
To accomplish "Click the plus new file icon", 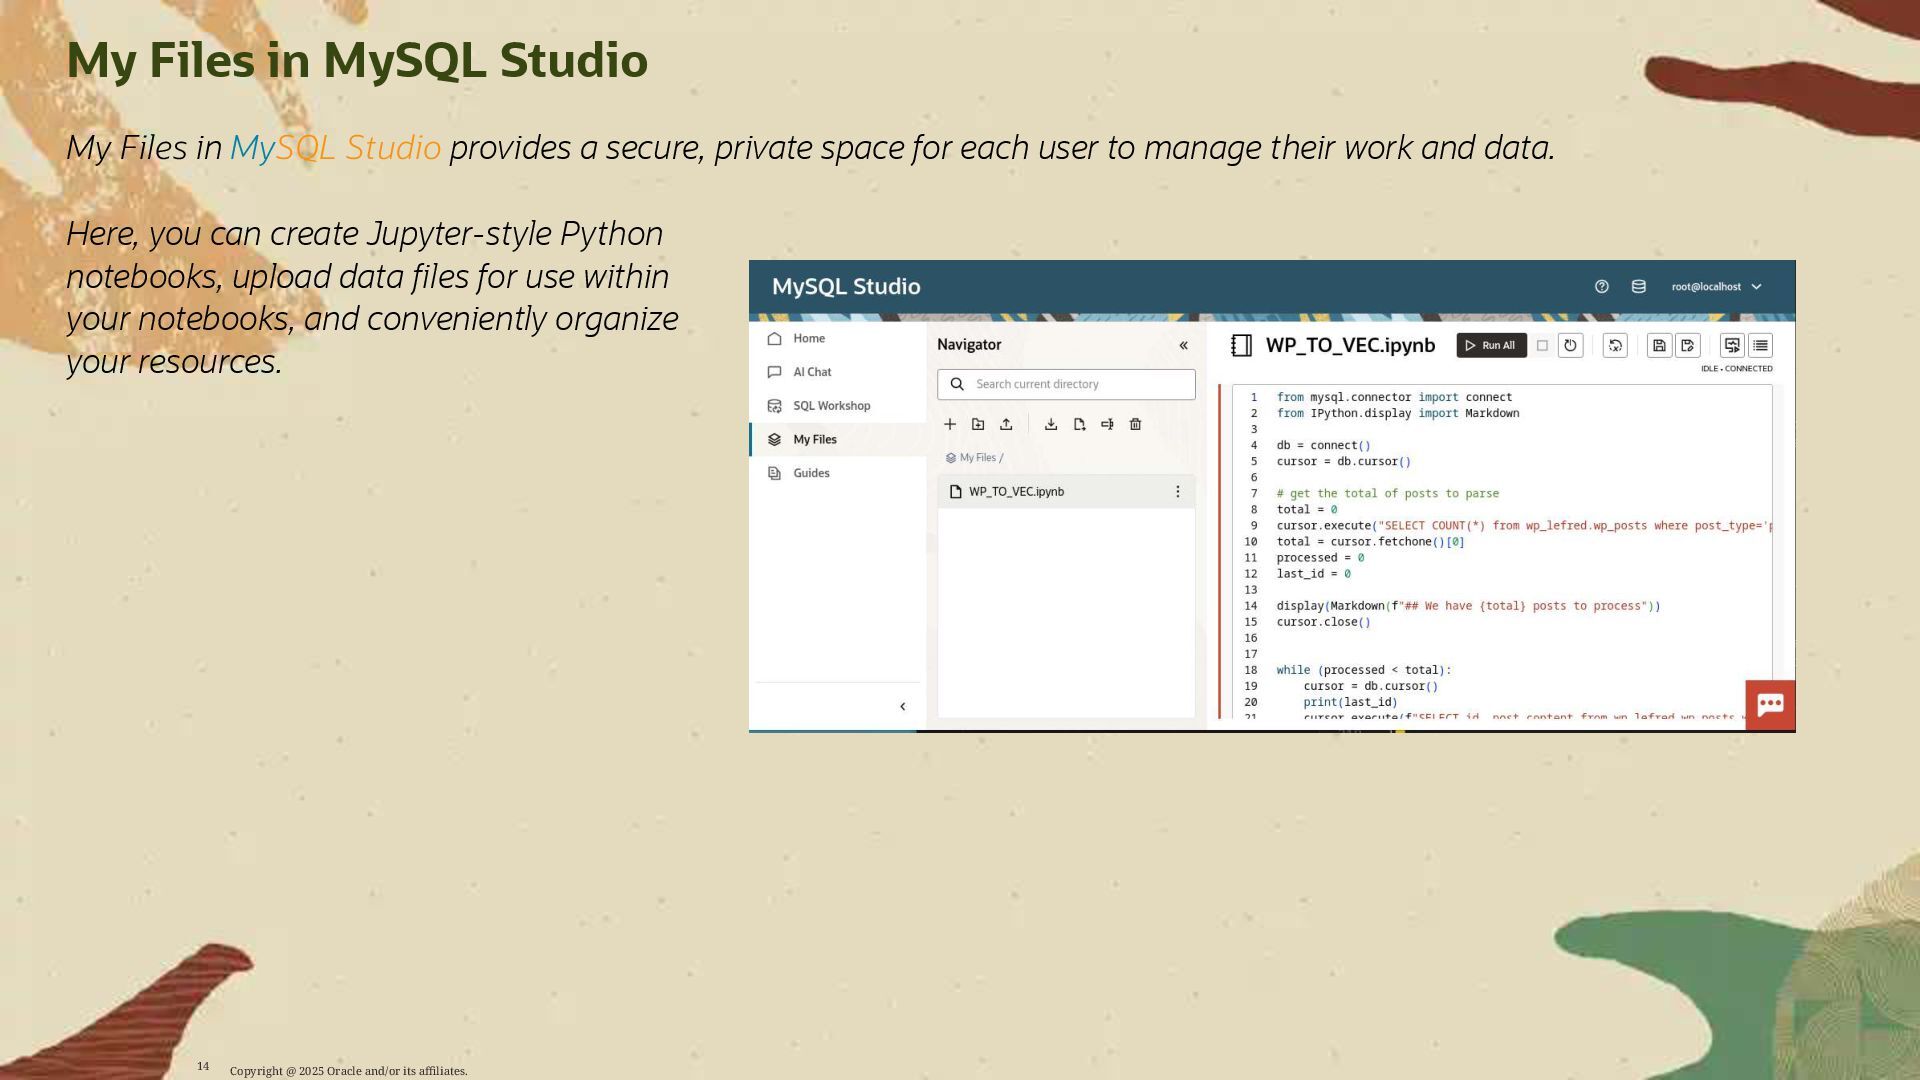I will coord(950,424).
